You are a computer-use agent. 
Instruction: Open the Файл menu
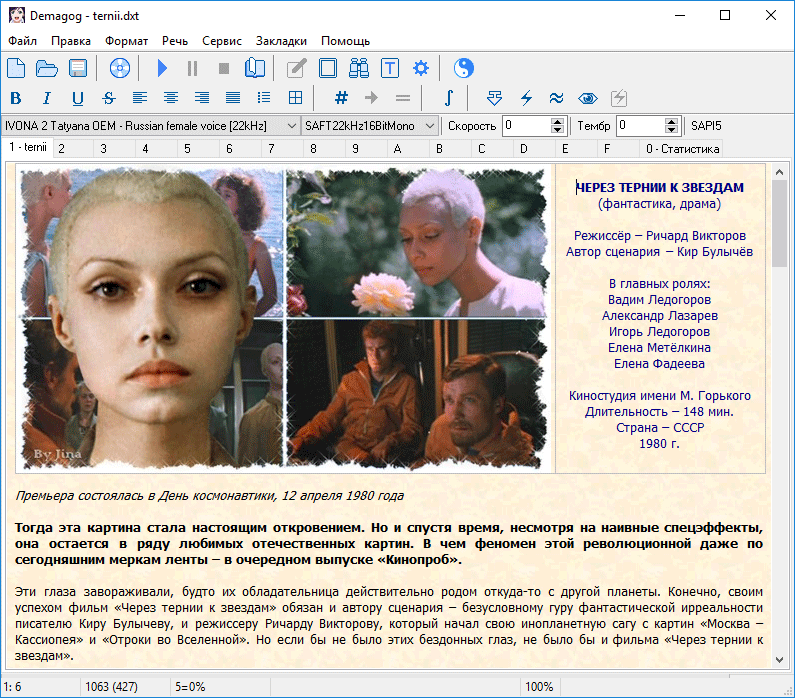[22, 41]
